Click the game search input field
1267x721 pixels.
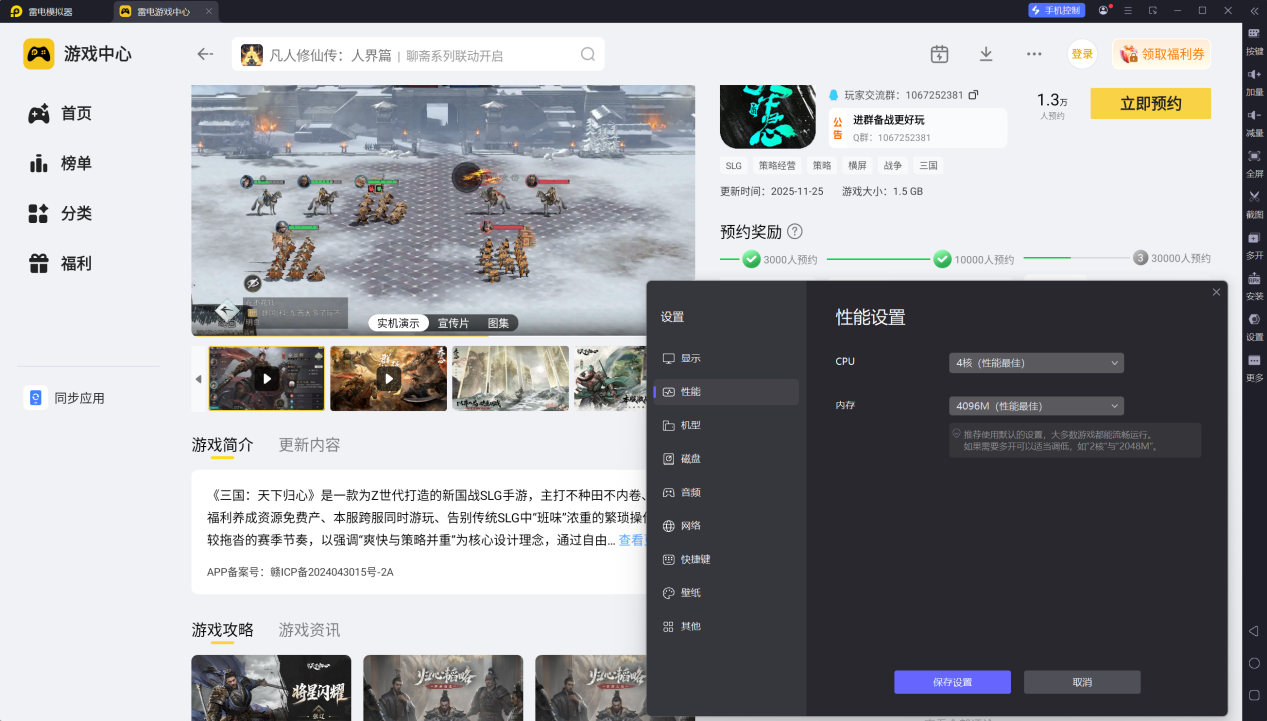tap(420, 55)
